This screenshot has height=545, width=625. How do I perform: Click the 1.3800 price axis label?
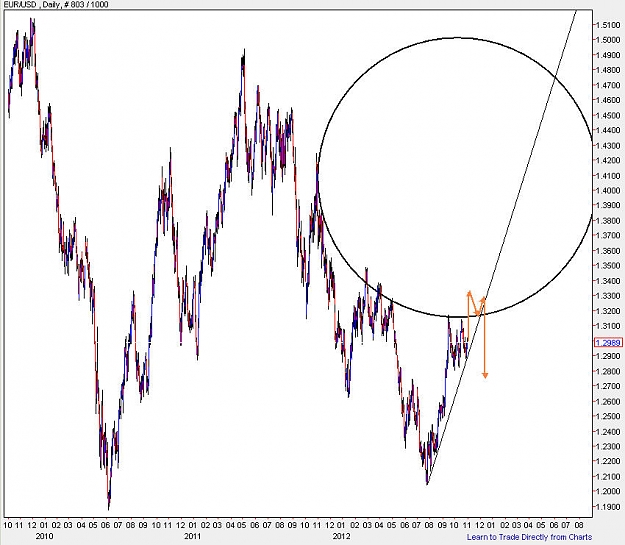point(608,220)
